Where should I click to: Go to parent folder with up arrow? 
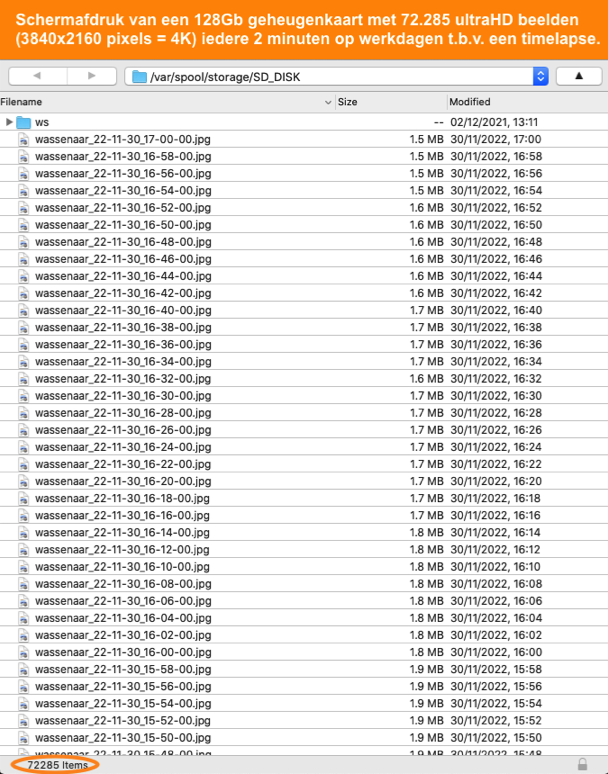[578, 76]
